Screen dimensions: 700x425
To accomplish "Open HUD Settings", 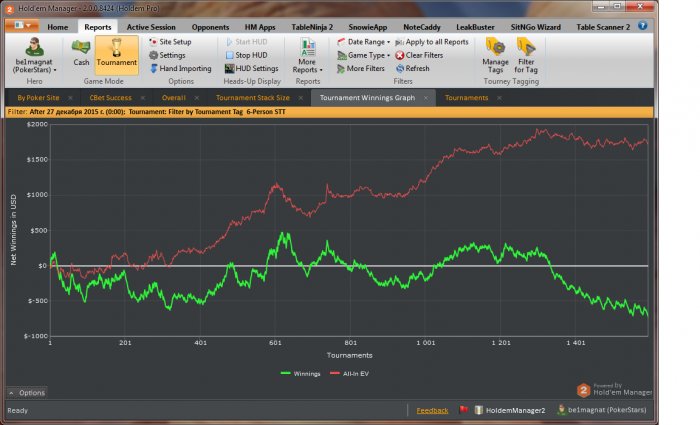I will 252,68.
